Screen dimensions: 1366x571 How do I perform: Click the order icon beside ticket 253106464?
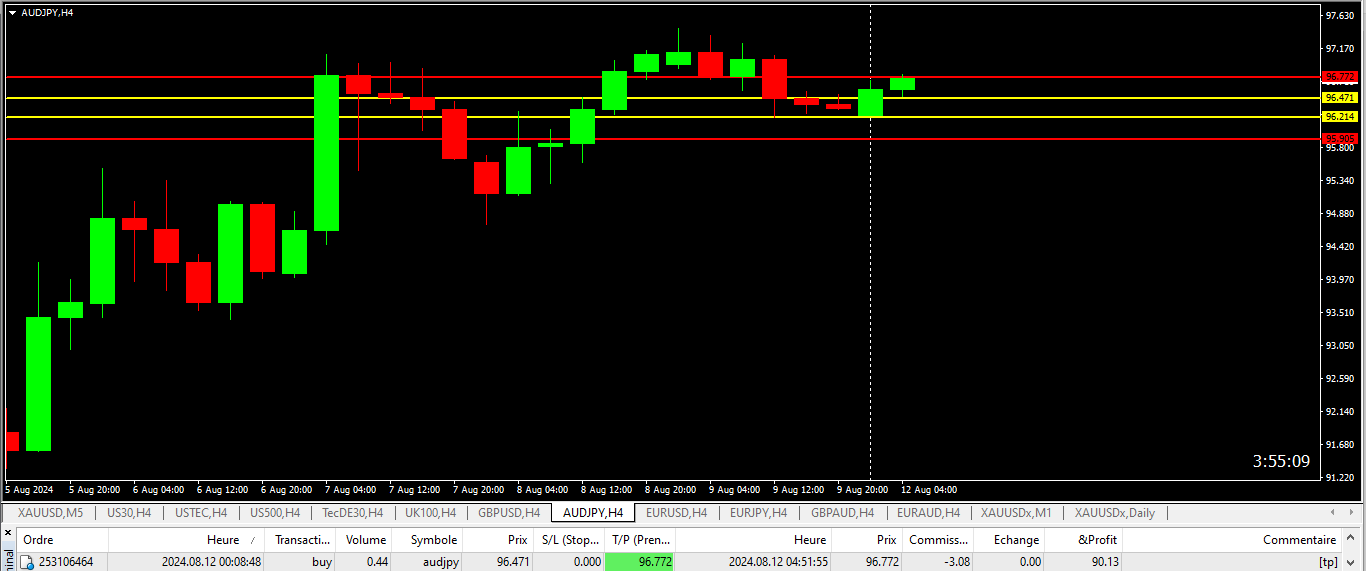(28, 562)
